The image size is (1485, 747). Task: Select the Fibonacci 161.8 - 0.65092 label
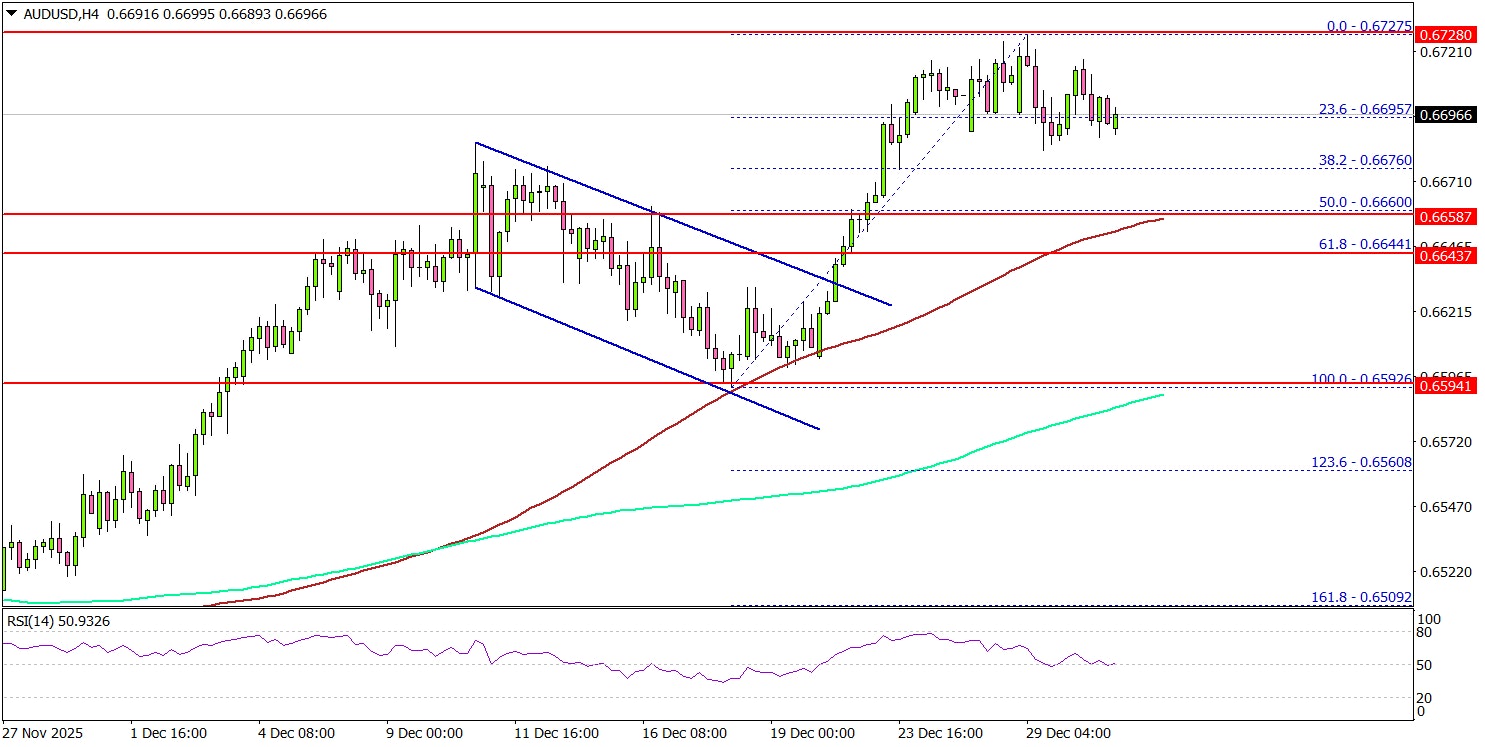[x=1360, y=597]
